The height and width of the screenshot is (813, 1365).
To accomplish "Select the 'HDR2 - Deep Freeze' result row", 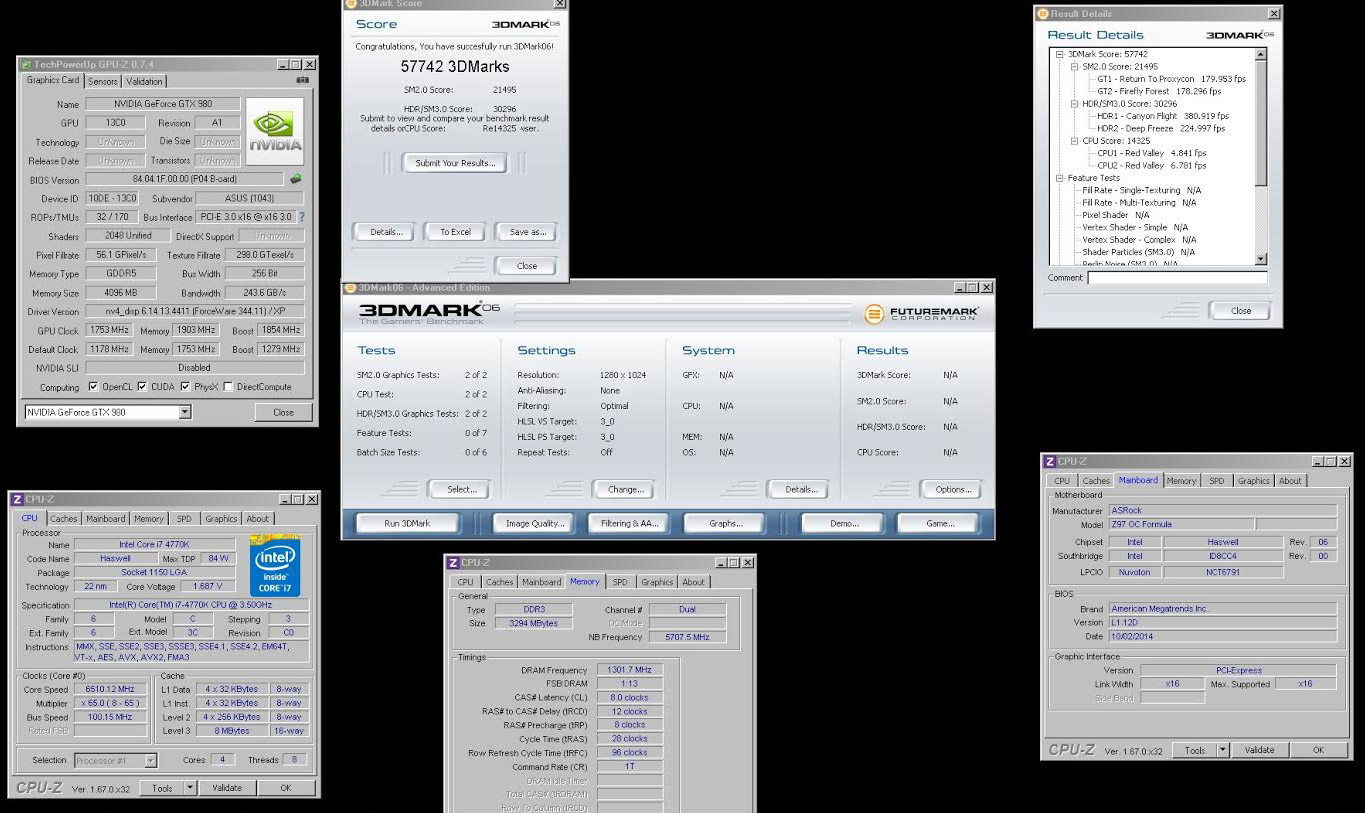I will coord(1161,128).
